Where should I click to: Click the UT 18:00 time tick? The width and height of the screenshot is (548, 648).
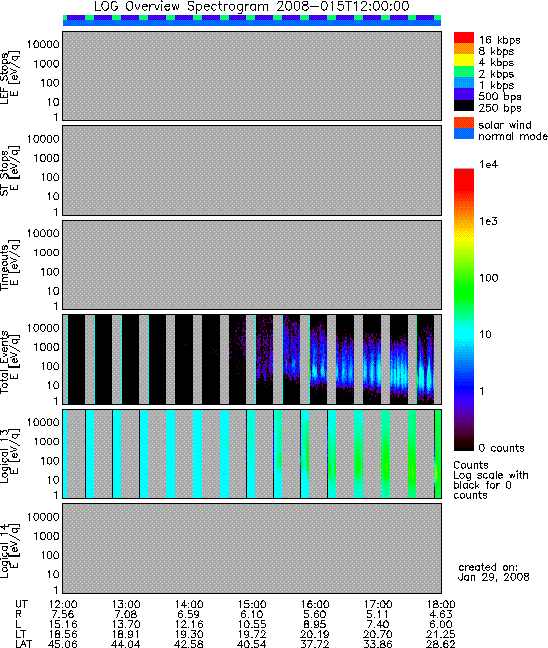(x=441, y=604)
